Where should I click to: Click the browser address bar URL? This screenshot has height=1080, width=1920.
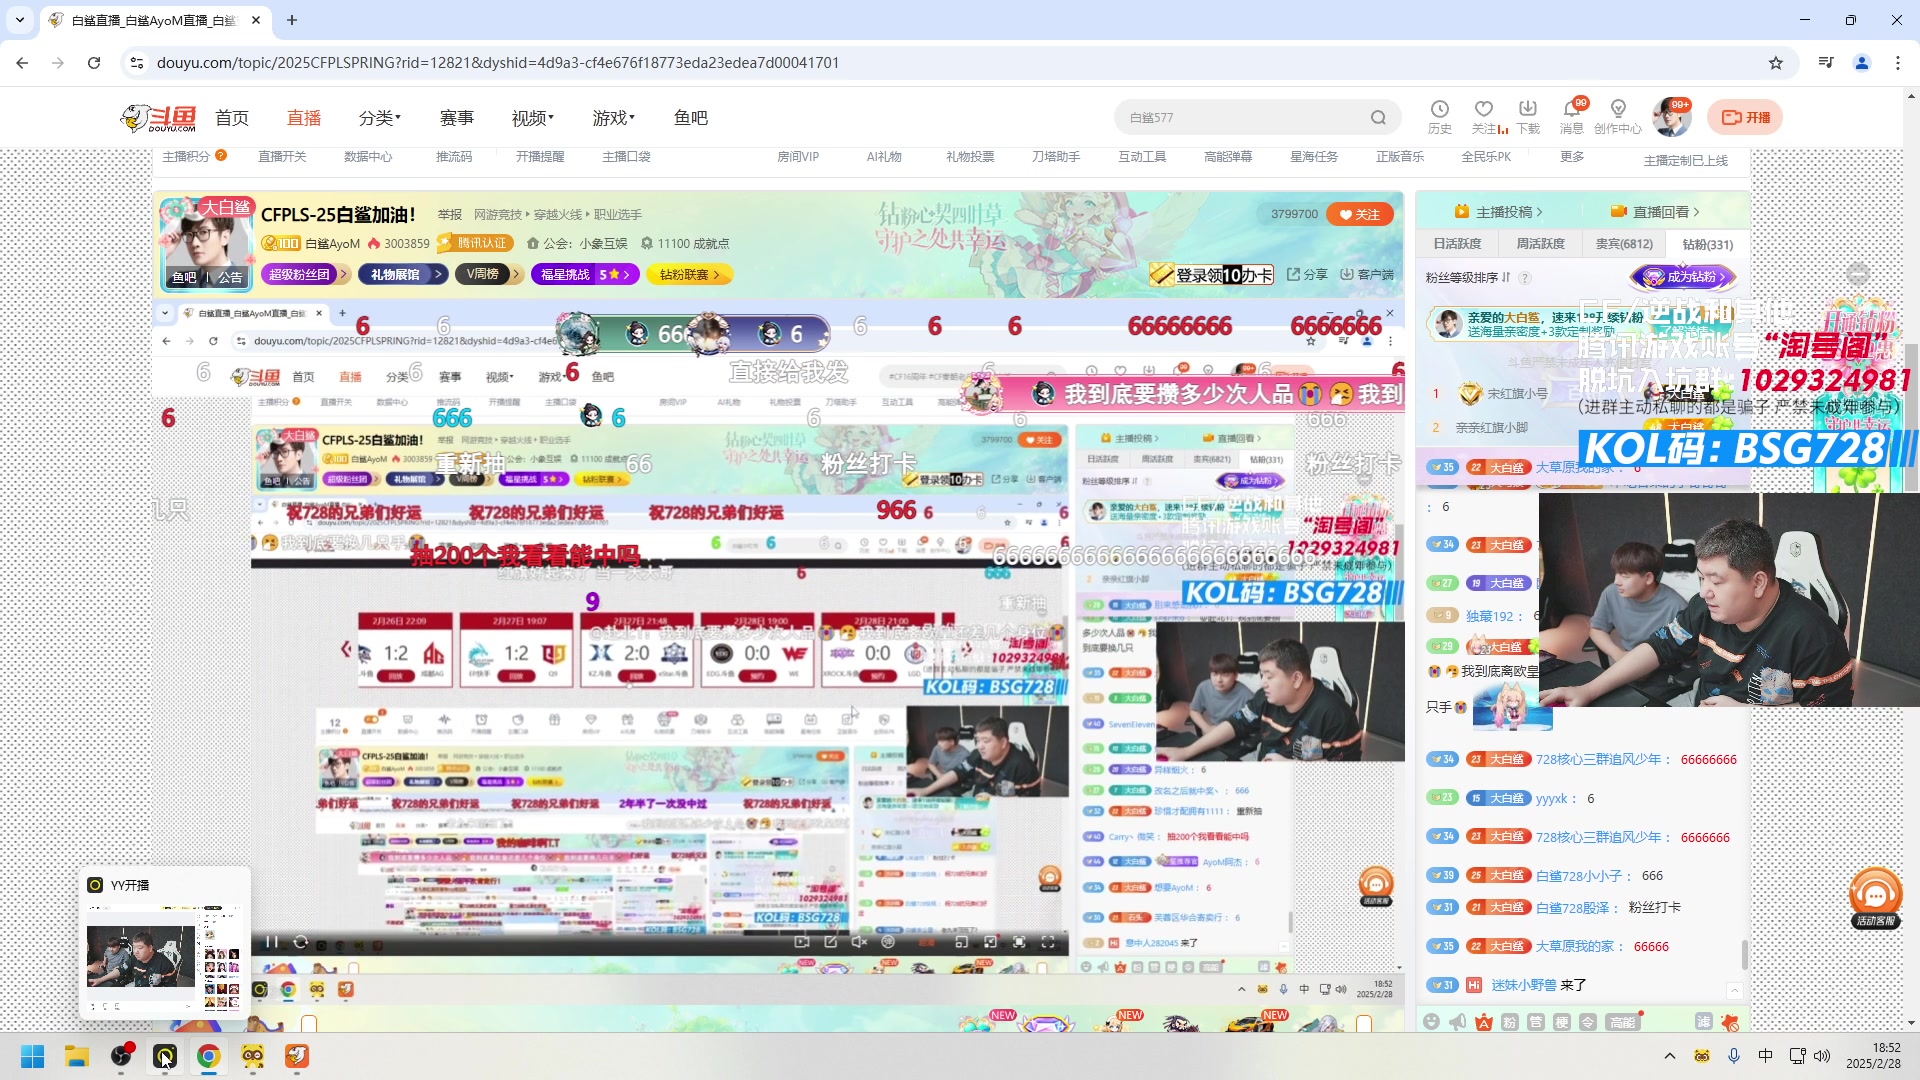tap(498, 63)
